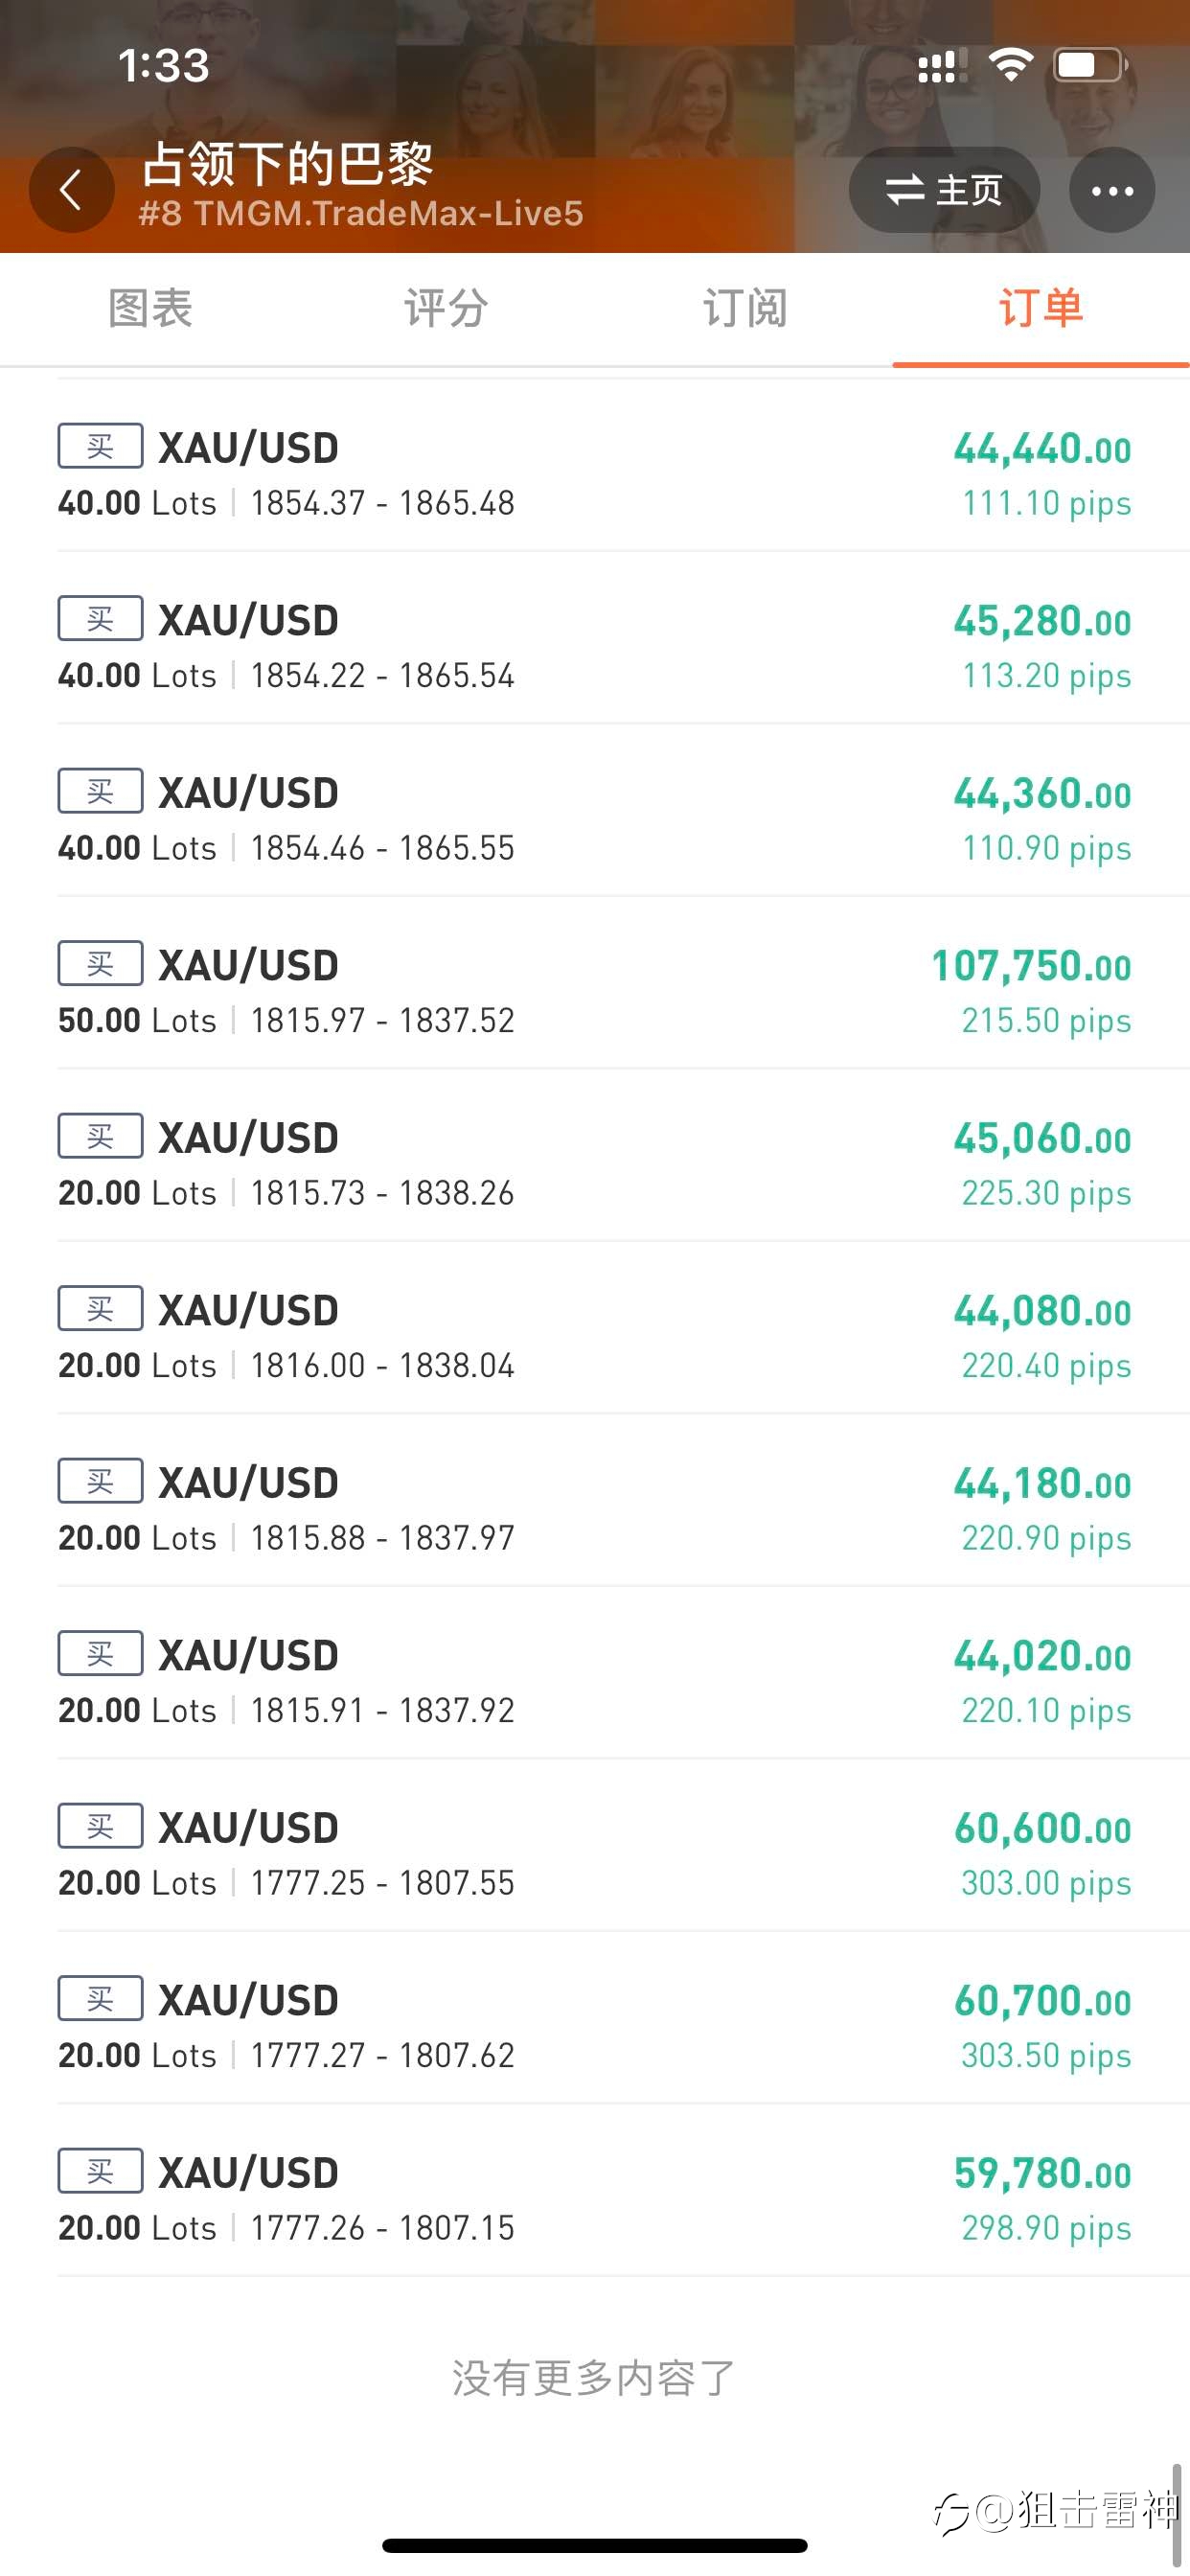1190x2576 pixels.
Task: Tap the scrollbar thumb at the bottom right
Action: coord(1177,2514)
